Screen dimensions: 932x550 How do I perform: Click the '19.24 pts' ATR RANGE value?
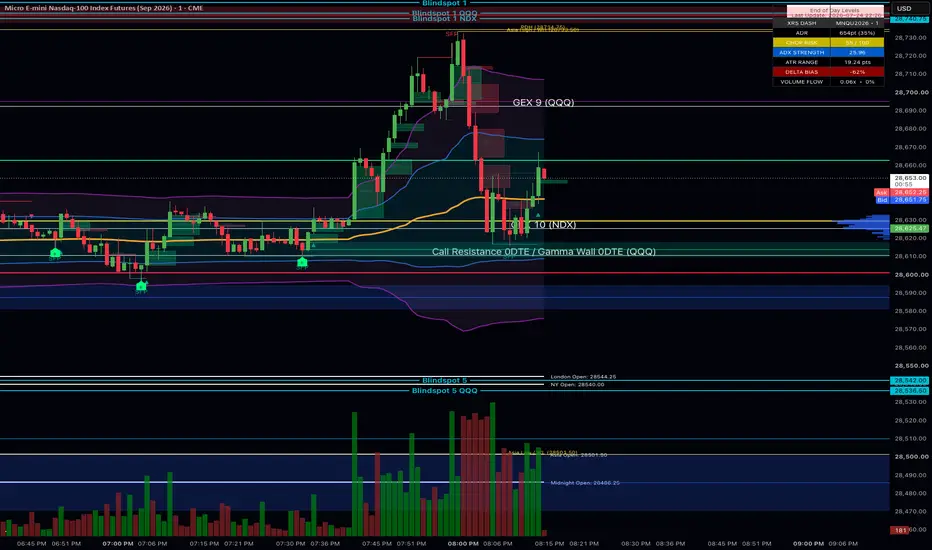click(x=857, y=62)
